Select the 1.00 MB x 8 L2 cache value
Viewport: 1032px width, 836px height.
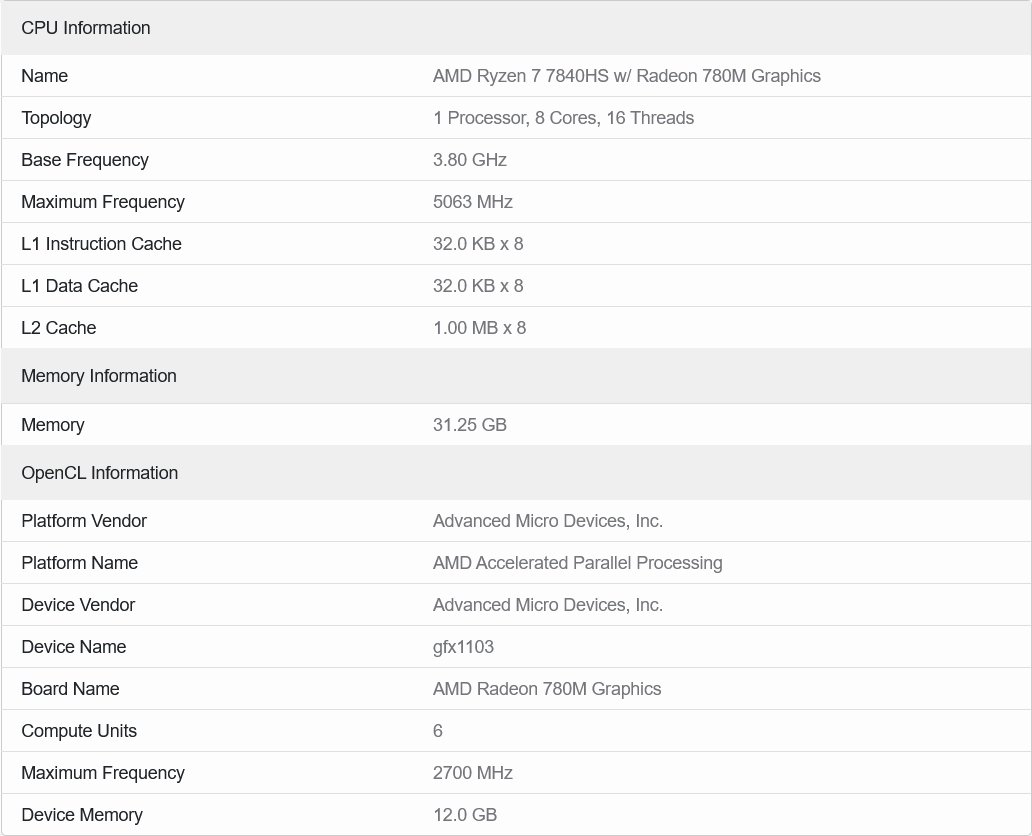[x=479, y=328]
